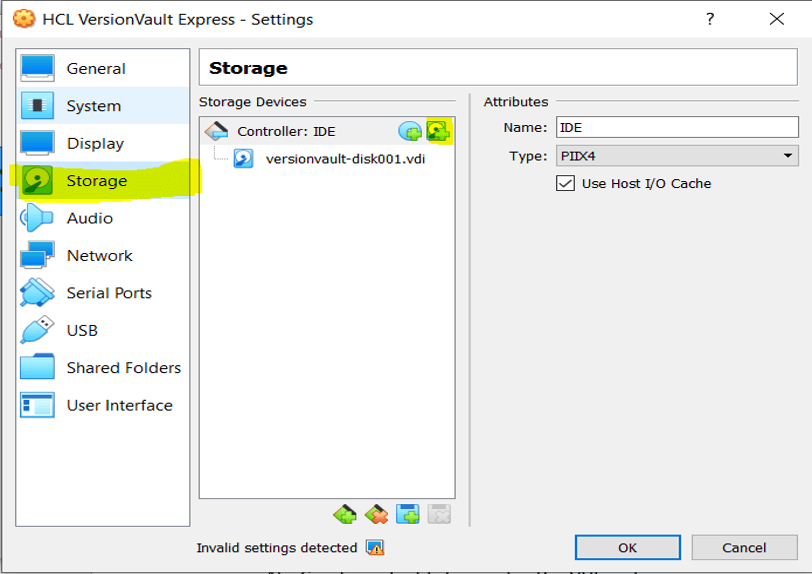Click the help question mark button
Image resolution: width=812 pixels, height=574 pixels.
(x=710, y=19)
